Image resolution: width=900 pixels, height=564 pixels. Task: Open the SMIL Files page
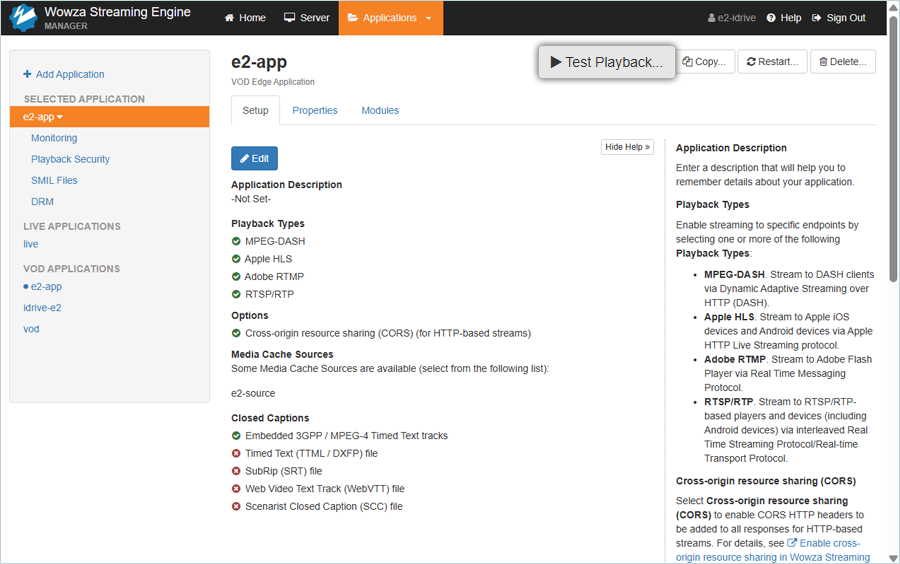[x=54, y=180]
